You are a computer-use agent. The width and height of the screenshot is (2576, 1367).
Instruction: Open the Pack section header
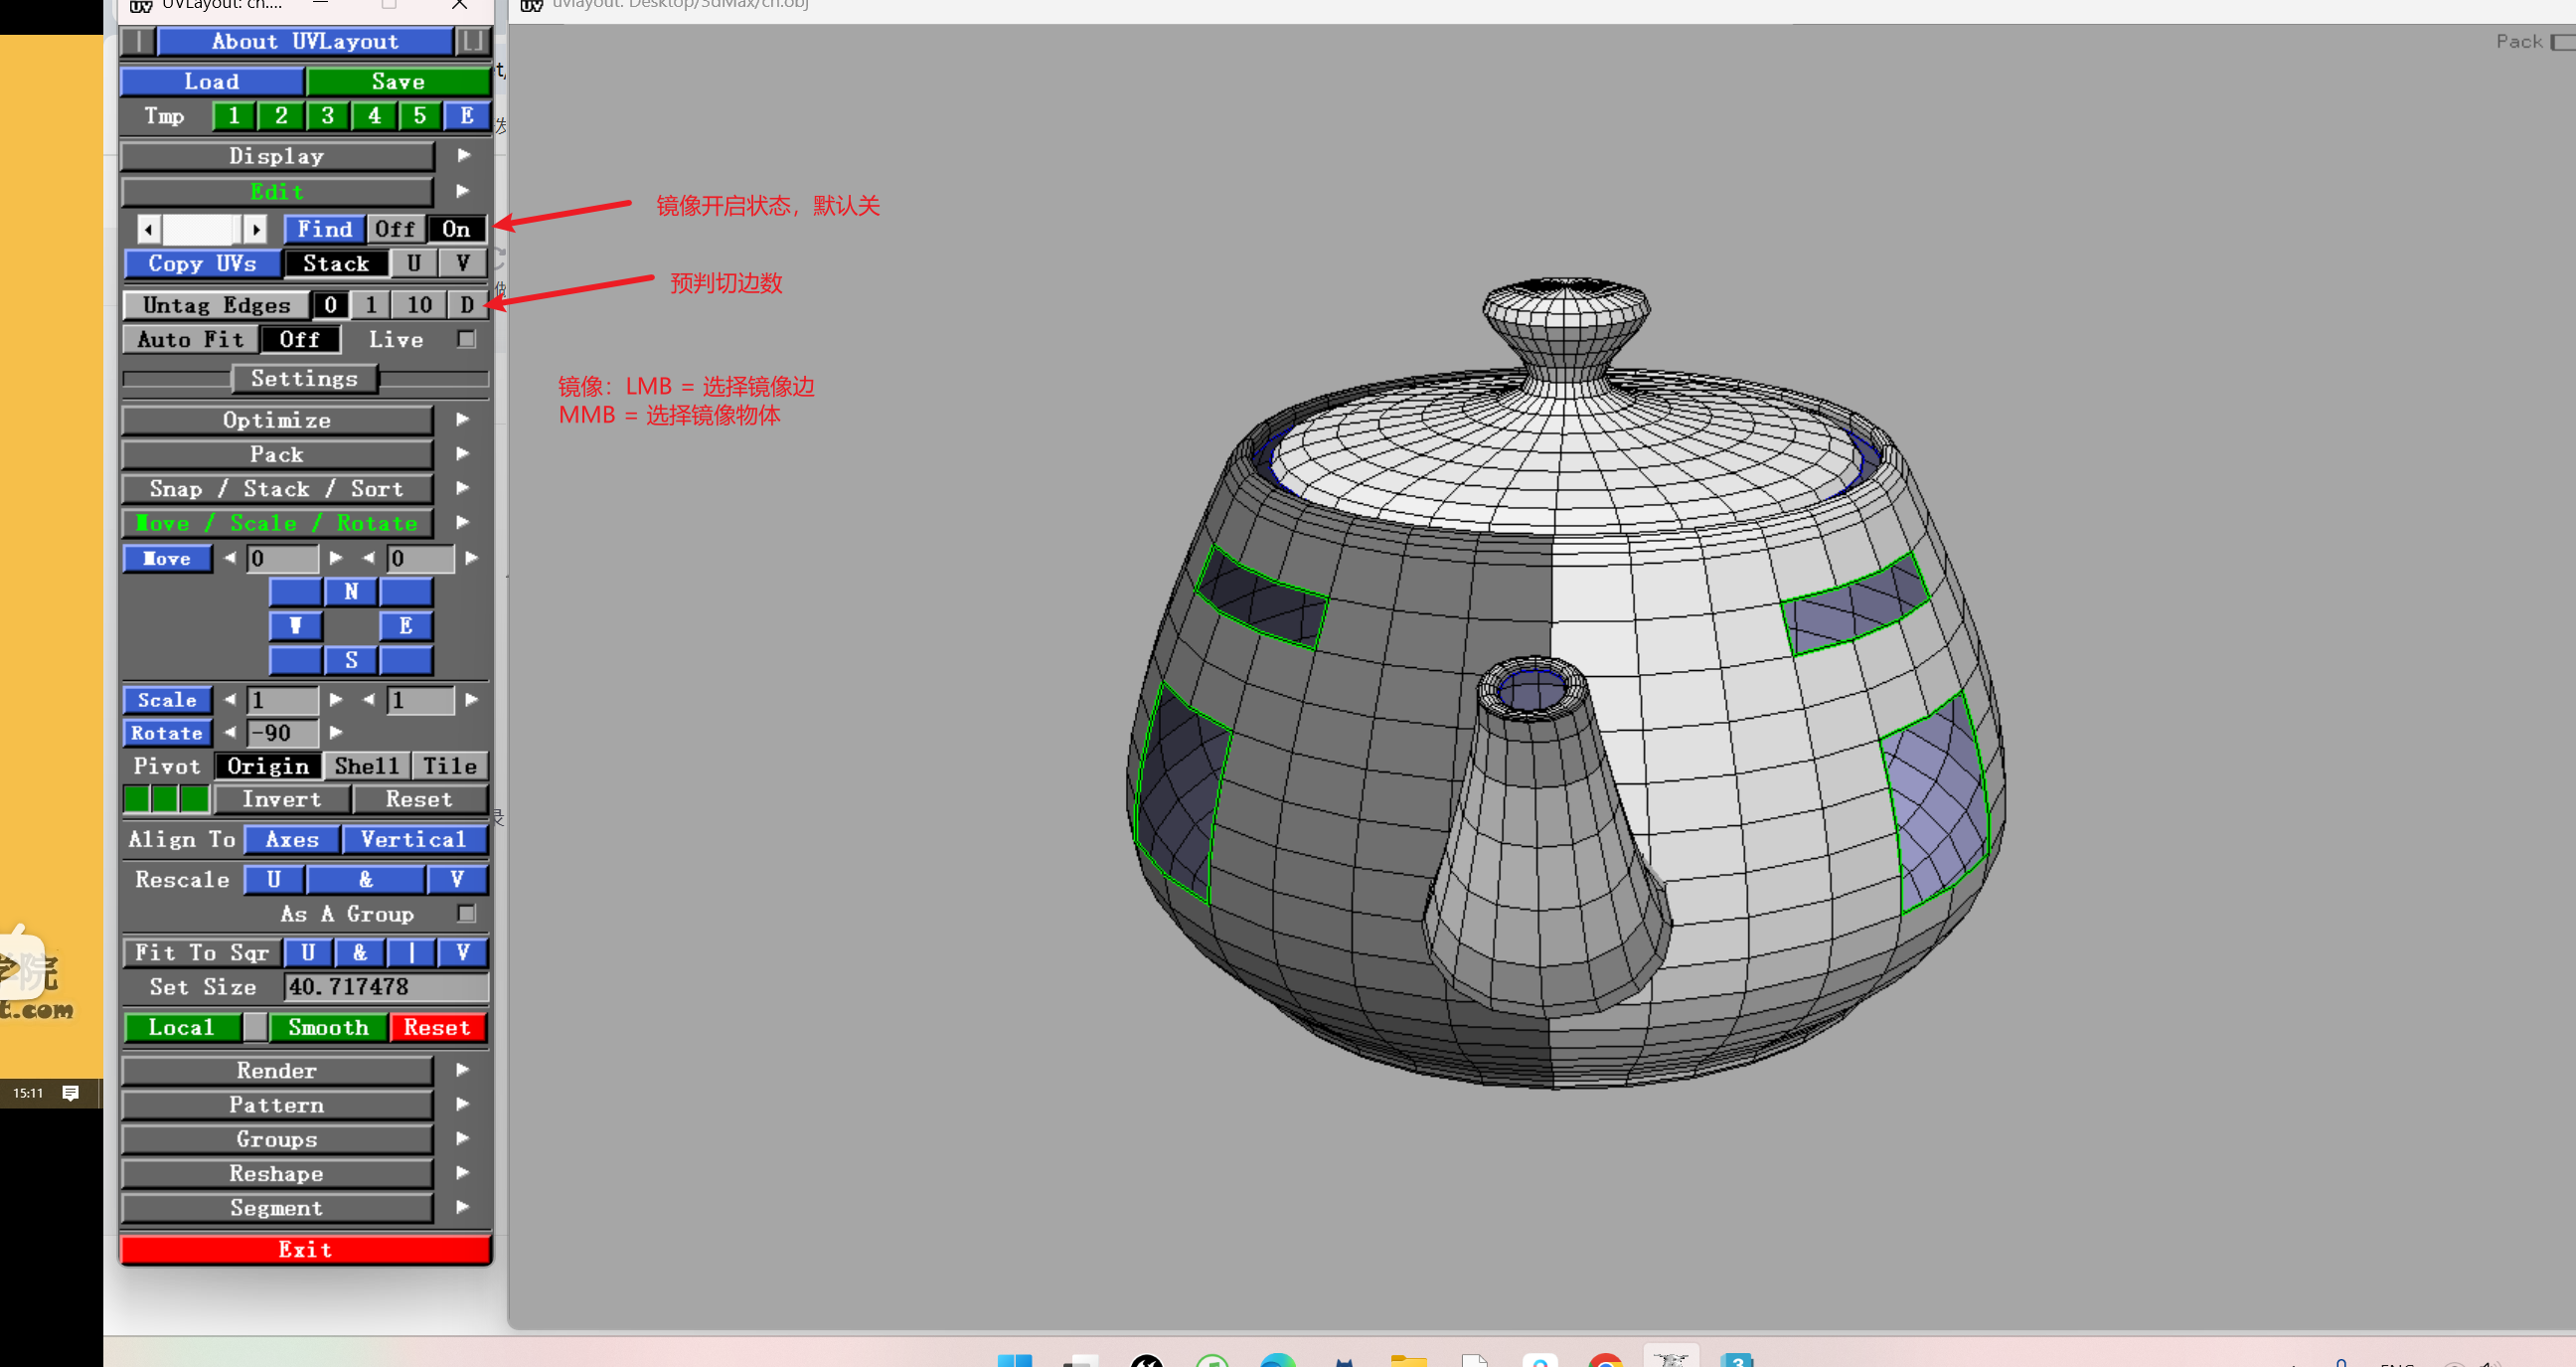pos(277,454)
